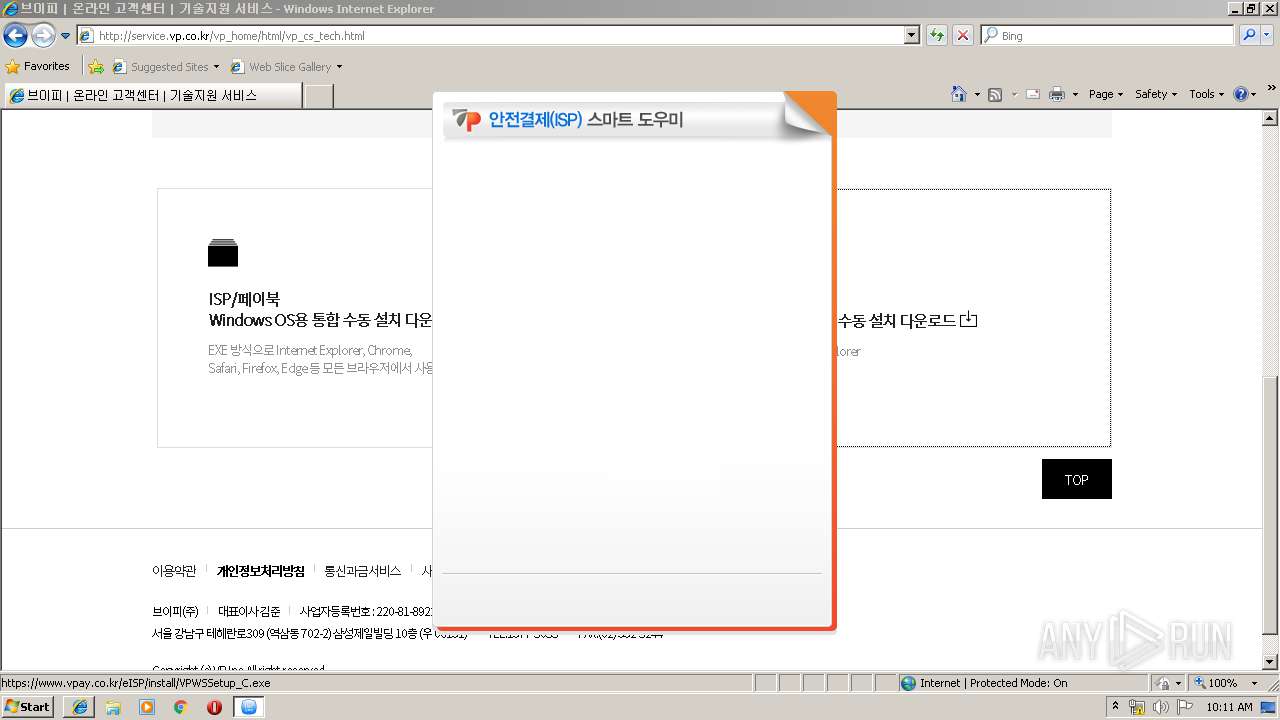Open the Suggested Sites link
This screenshot has height=720, width=1280.
click(165, 67)
